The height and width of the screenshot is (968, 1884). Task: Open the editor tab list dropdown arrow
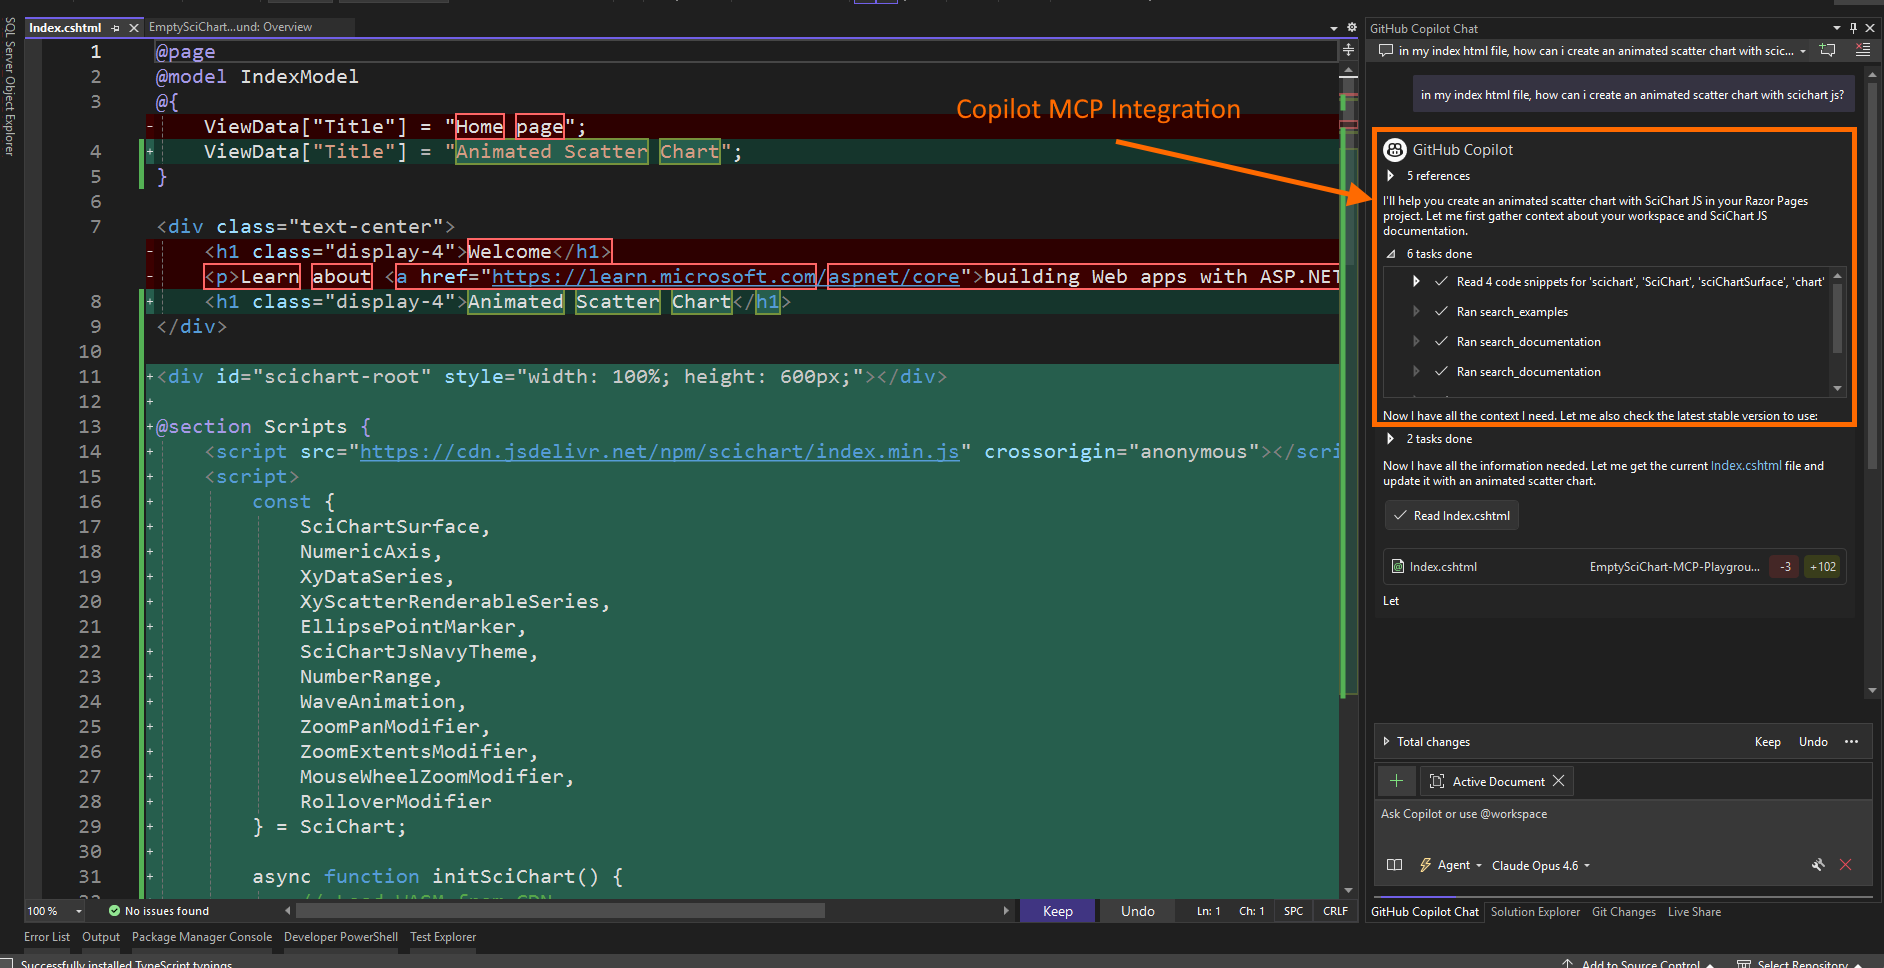1334,28
